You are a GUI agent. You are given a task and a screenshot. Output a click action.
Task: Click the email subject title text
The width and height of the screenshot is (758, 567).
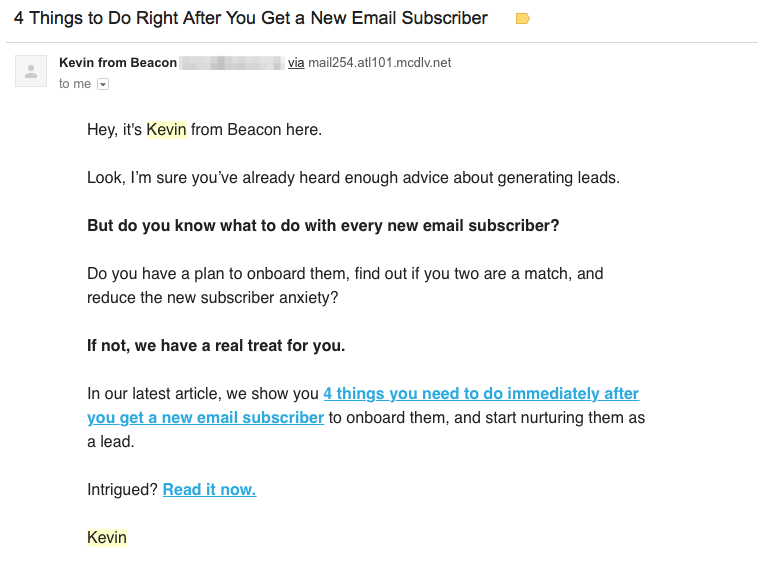250,18
